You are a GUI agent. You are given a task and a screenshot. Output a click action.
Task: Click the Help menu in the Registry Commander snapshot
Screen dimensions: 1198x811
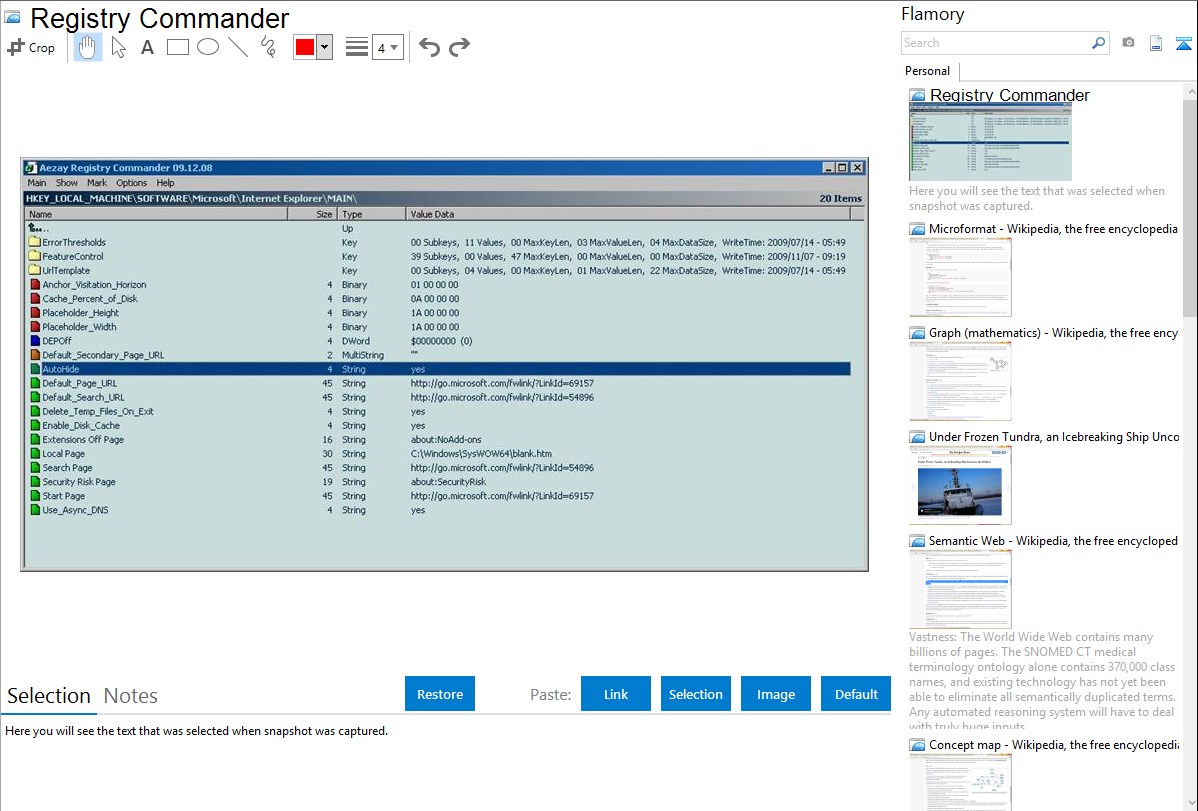point(165,183)
